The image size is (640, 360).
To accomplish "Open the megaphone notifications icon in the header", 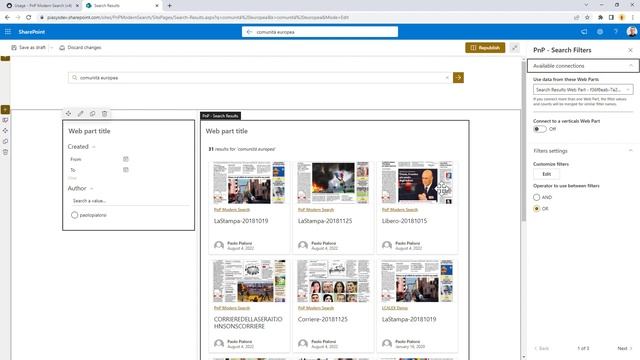I will click(584, 32).
